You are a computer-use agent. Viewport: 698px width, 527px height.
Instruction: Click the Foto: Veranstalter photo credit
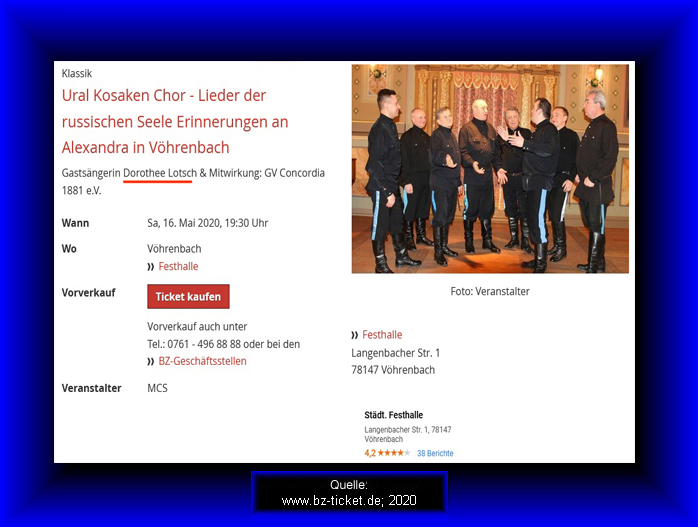click(490, 292)
